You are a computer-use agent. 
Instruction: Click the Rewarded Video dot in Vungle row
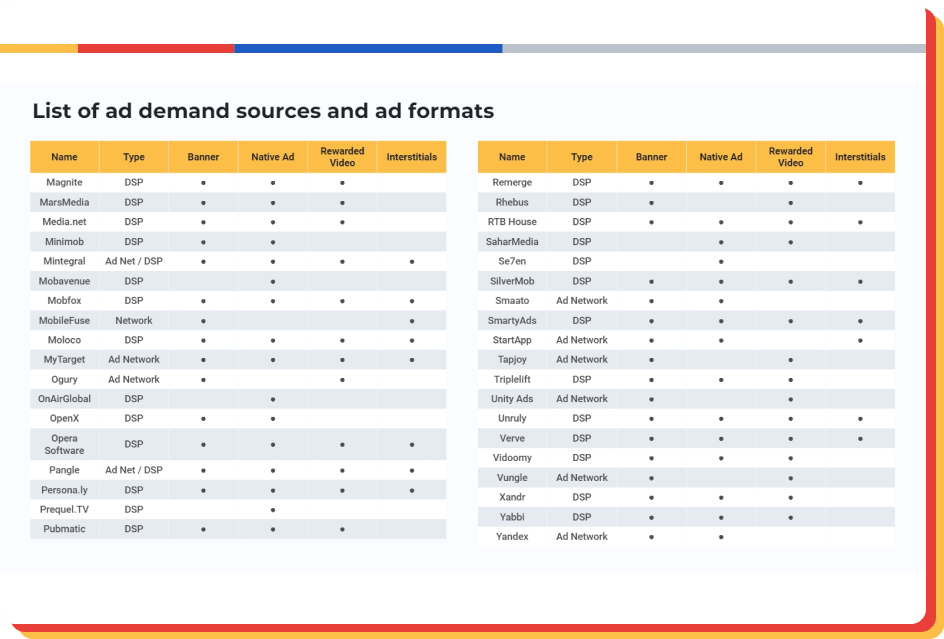pyautogui.click(x=790, y=478)
